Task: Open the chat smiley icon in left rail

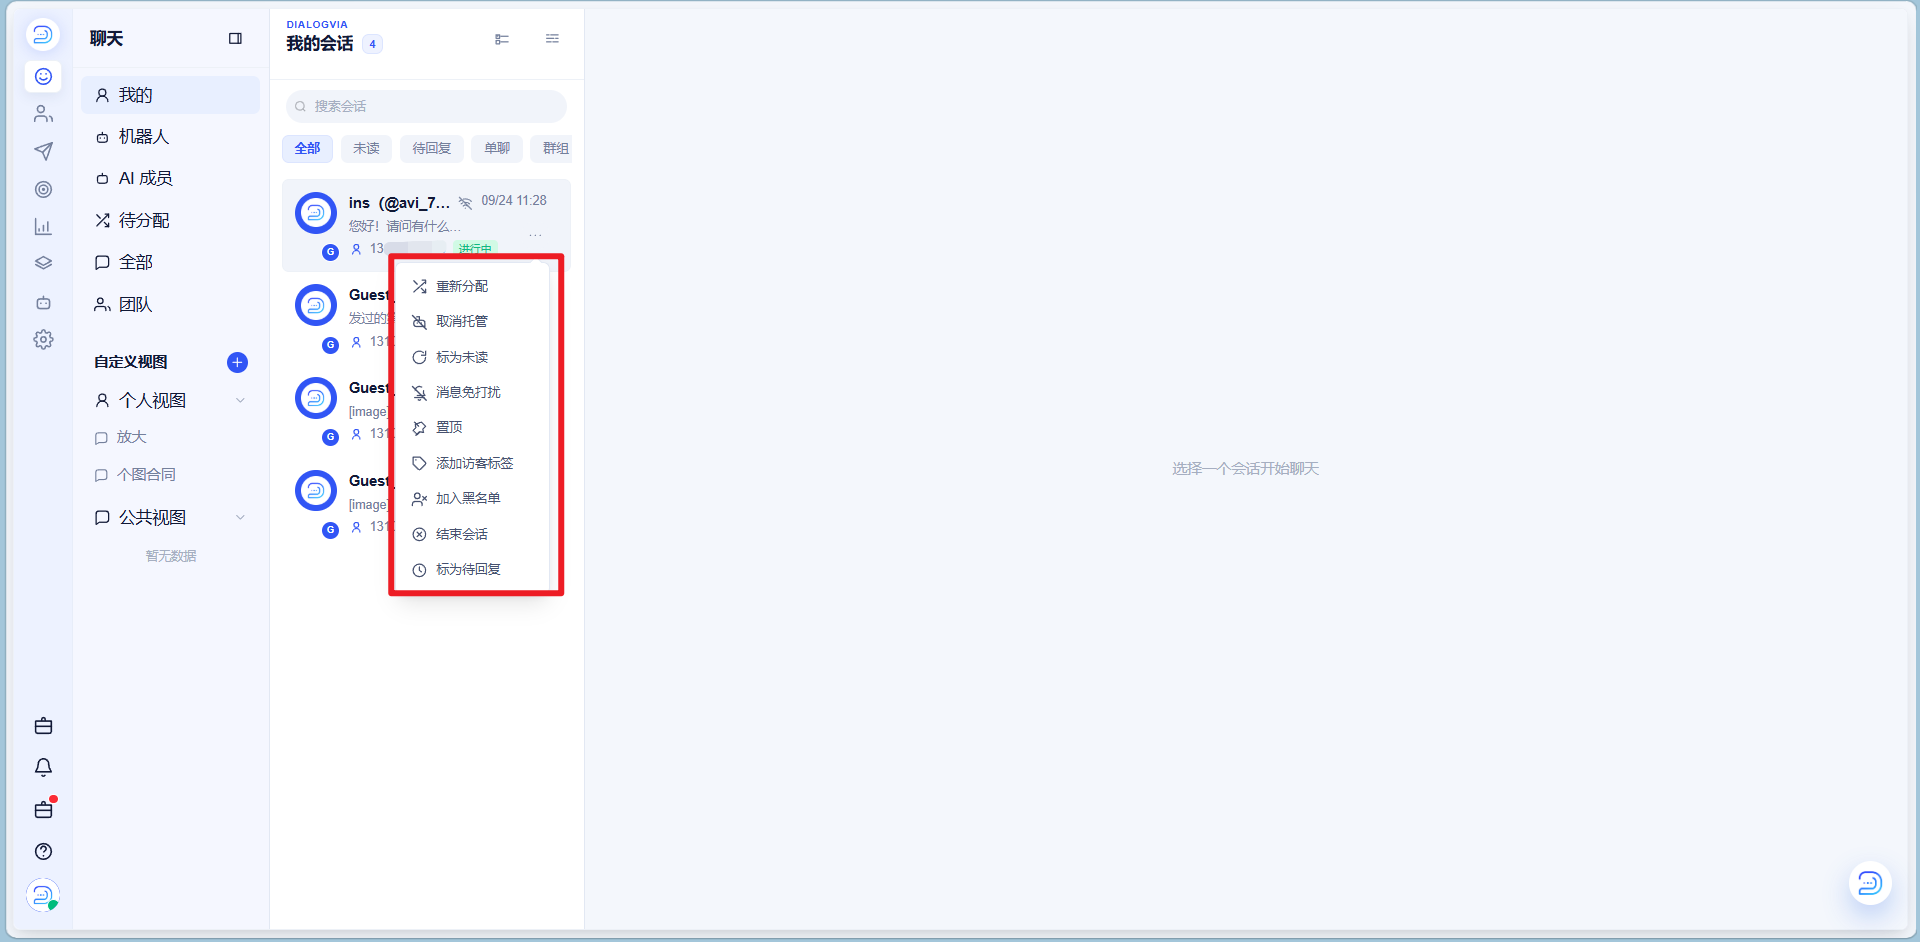Action: (43, 76)
